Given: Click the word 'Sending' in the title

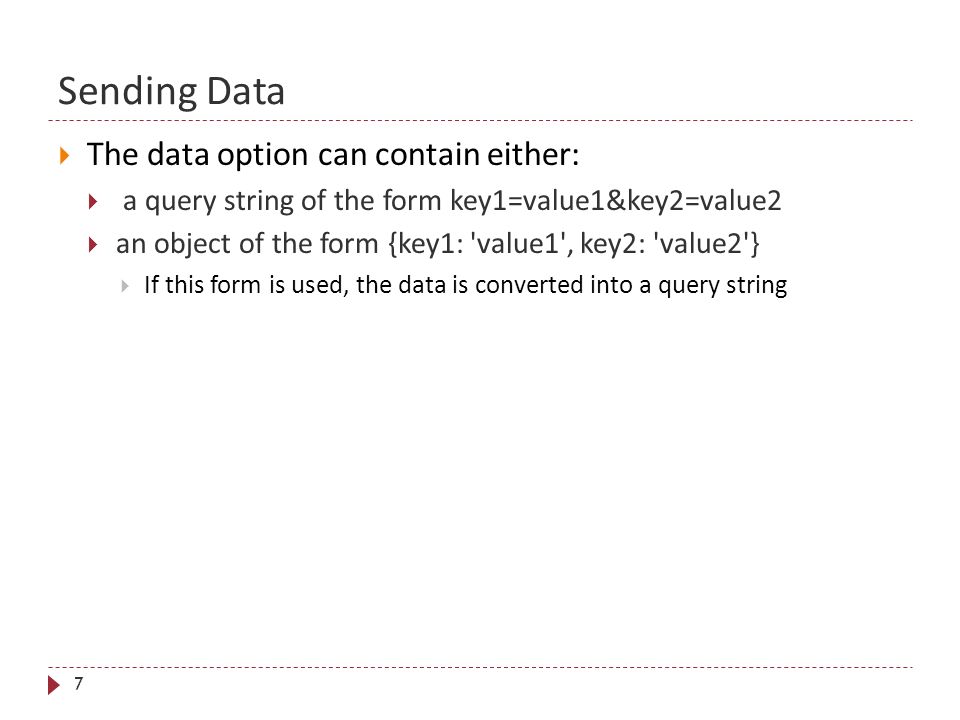Looking at the screenshot, I should click(128, 93).
